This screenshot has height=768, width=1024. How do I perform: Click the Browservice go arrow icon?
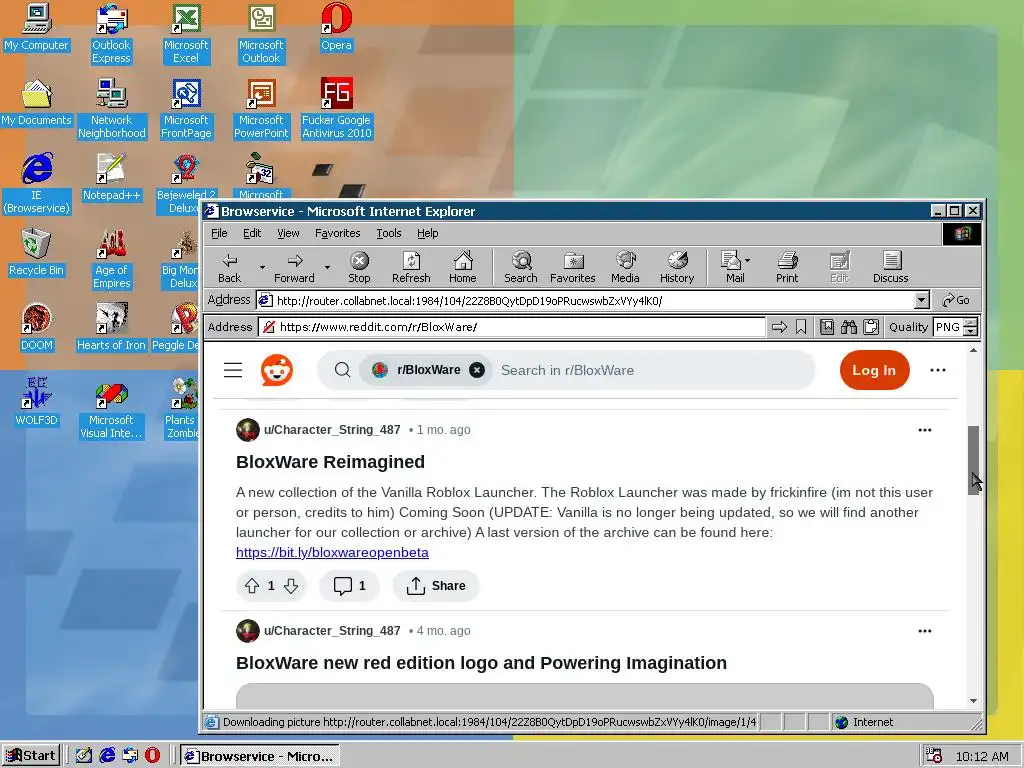(x=779, y=327)
